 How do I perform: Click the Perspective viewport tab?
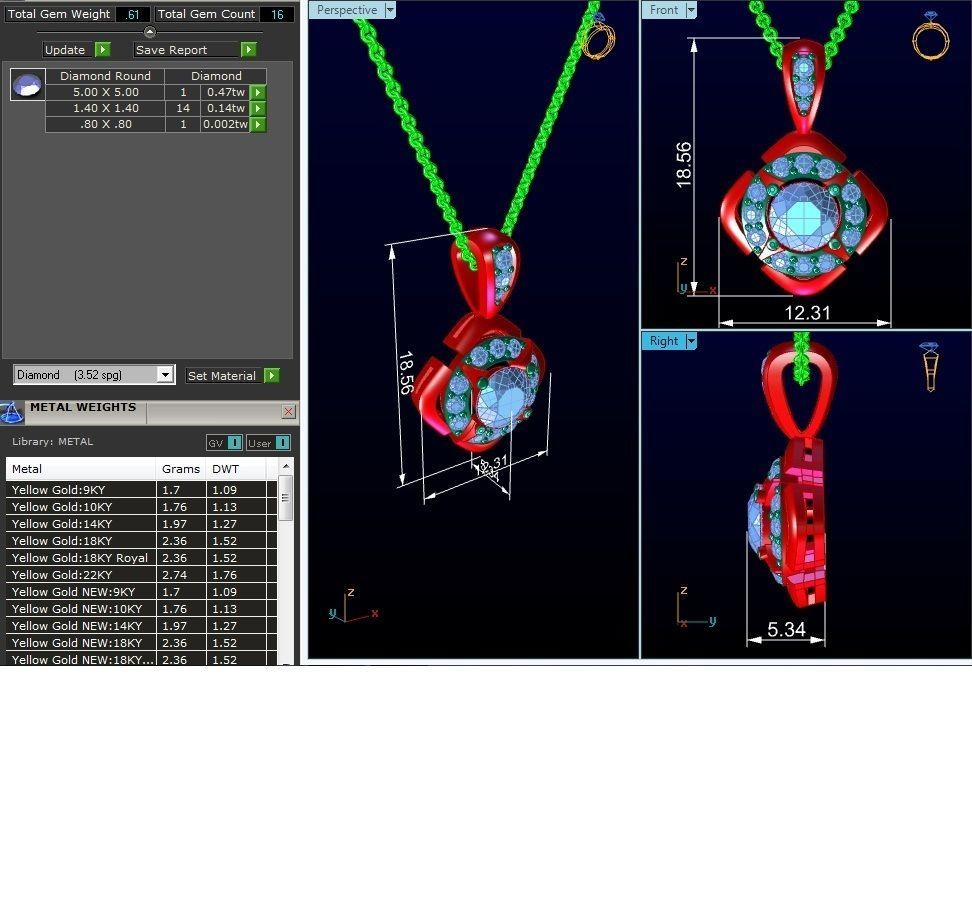point(347,10)
